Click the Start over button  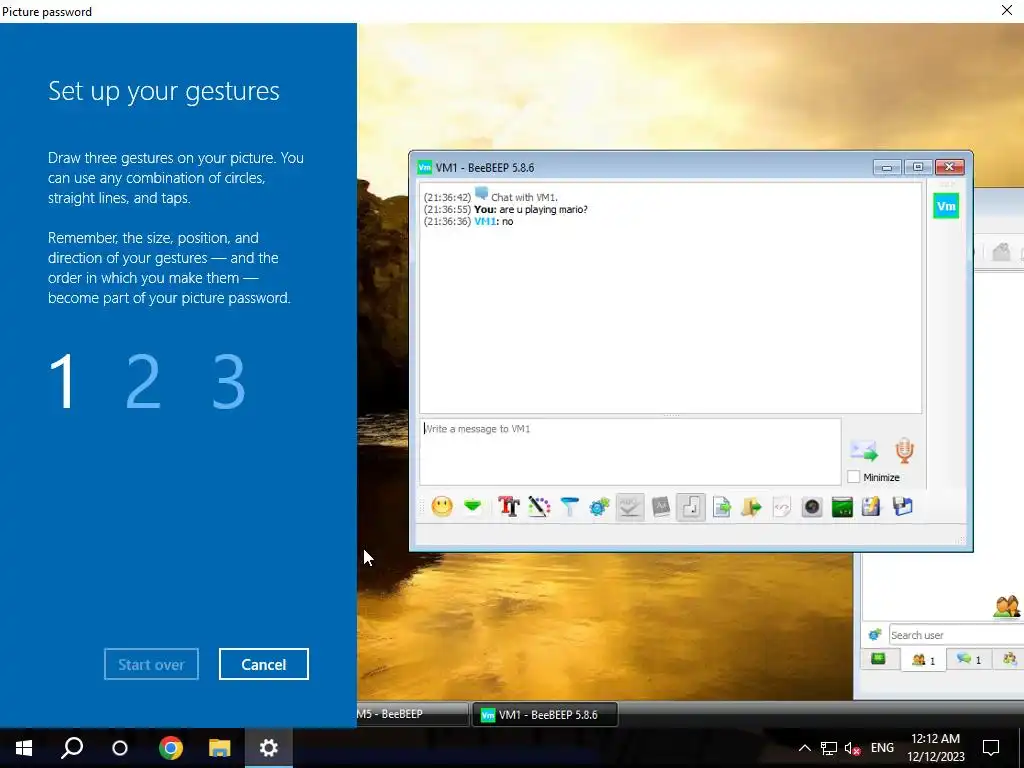coord(152,664)
